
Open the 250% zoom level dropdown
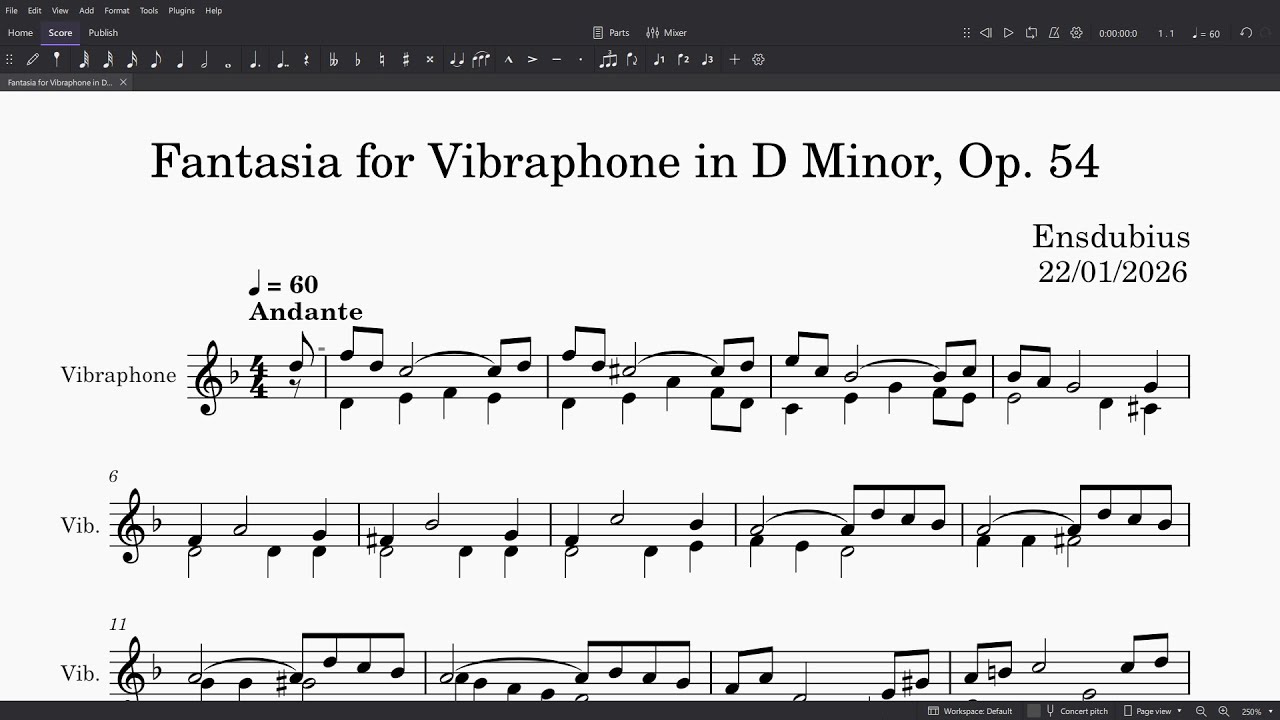point(1257,711)
